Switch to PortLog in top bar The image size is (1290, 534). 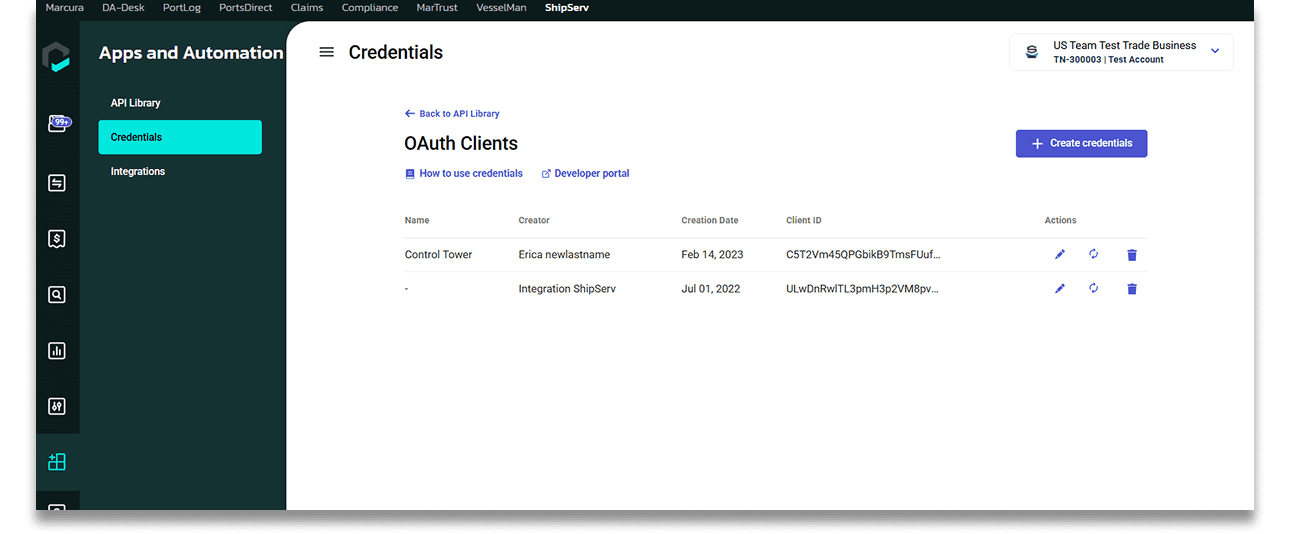click(x=182, y=8)
